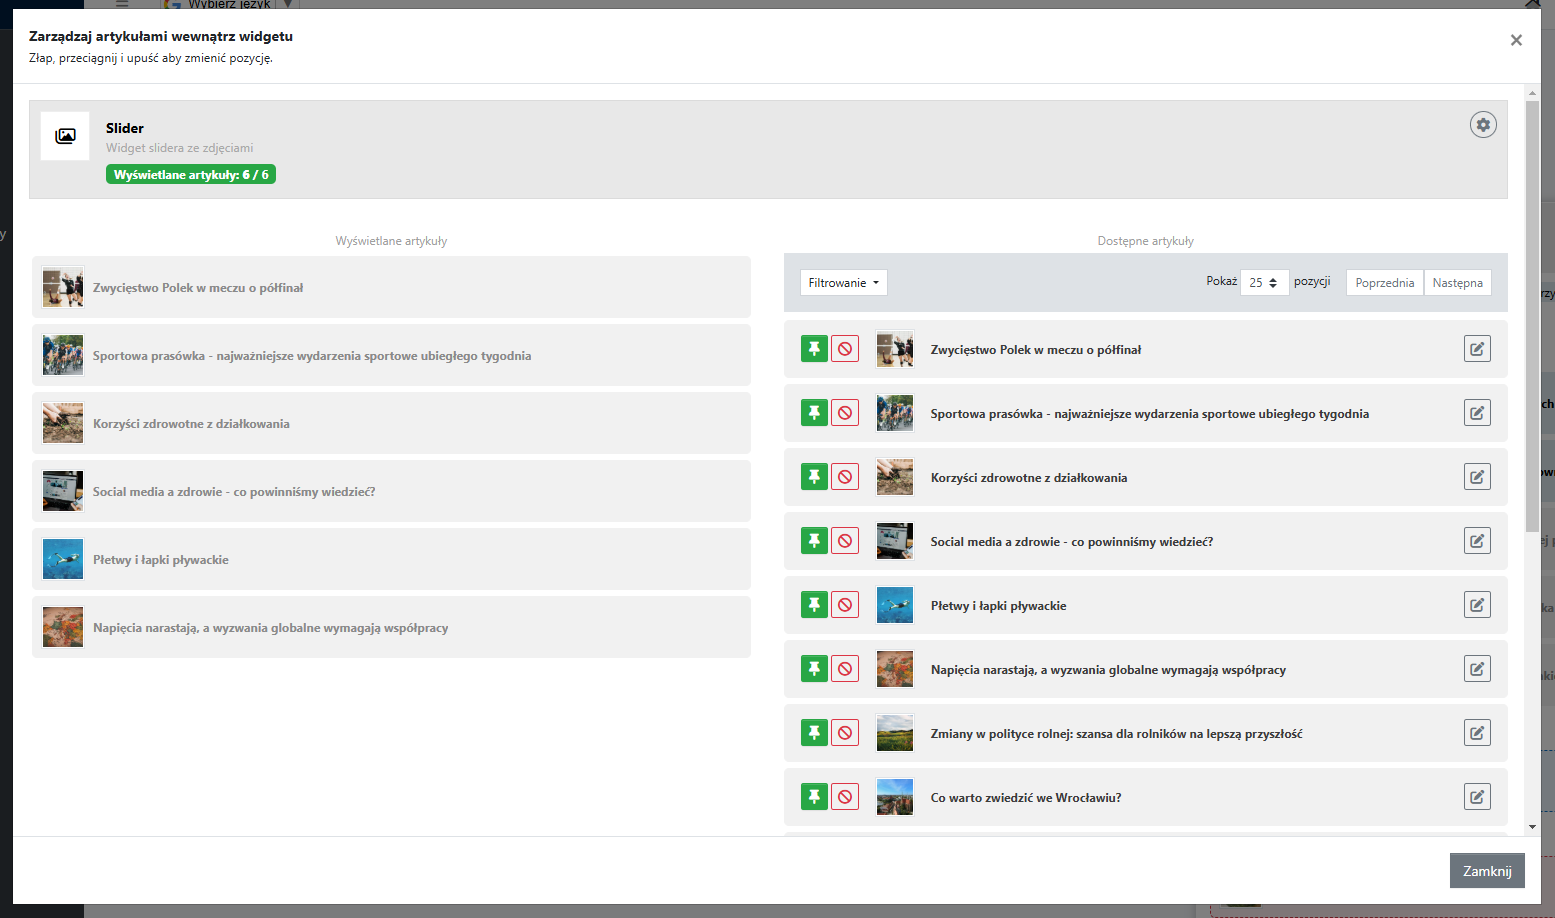Click thumbnail of available Sportowa prasówka article
1555x918 pixels.
click(x=895, y=413)
